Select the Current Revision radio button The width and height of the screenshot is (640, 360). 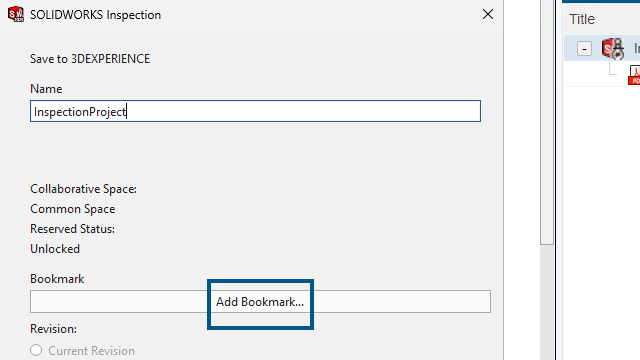coord(36,350)
